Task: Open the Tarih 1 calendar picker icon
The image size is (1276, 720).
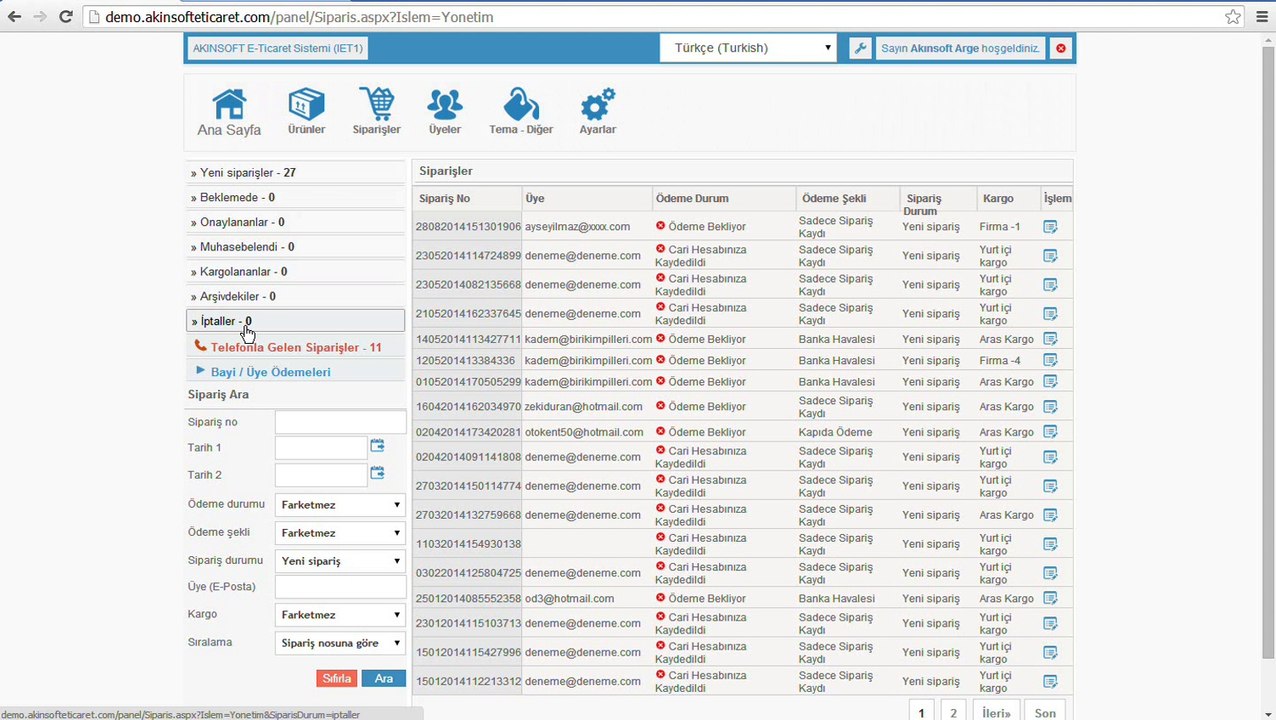Action: [377, 446]
